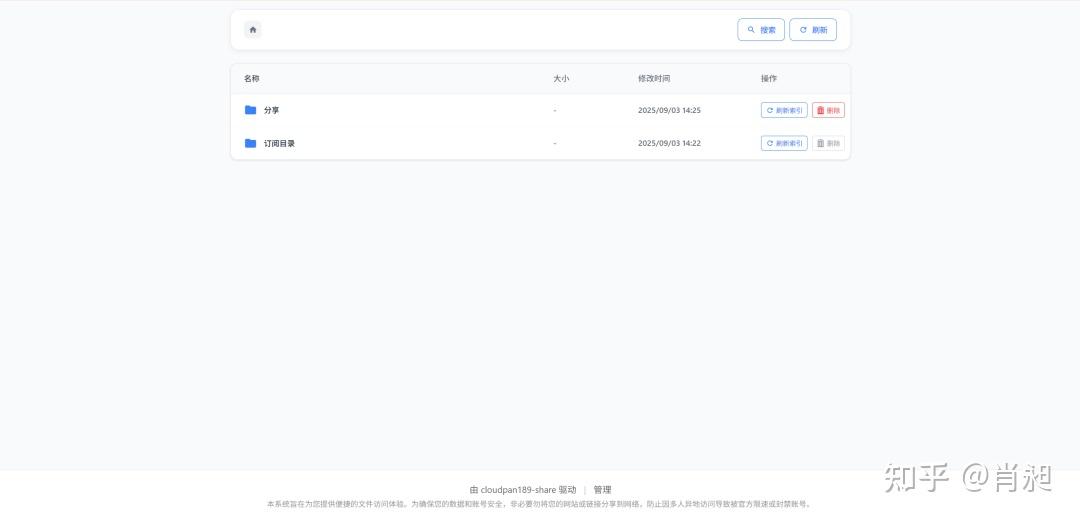The width and height of the screenshot is (1080, 522).
Task: Click the 操作 column header
Action: (x=768, y=78)
